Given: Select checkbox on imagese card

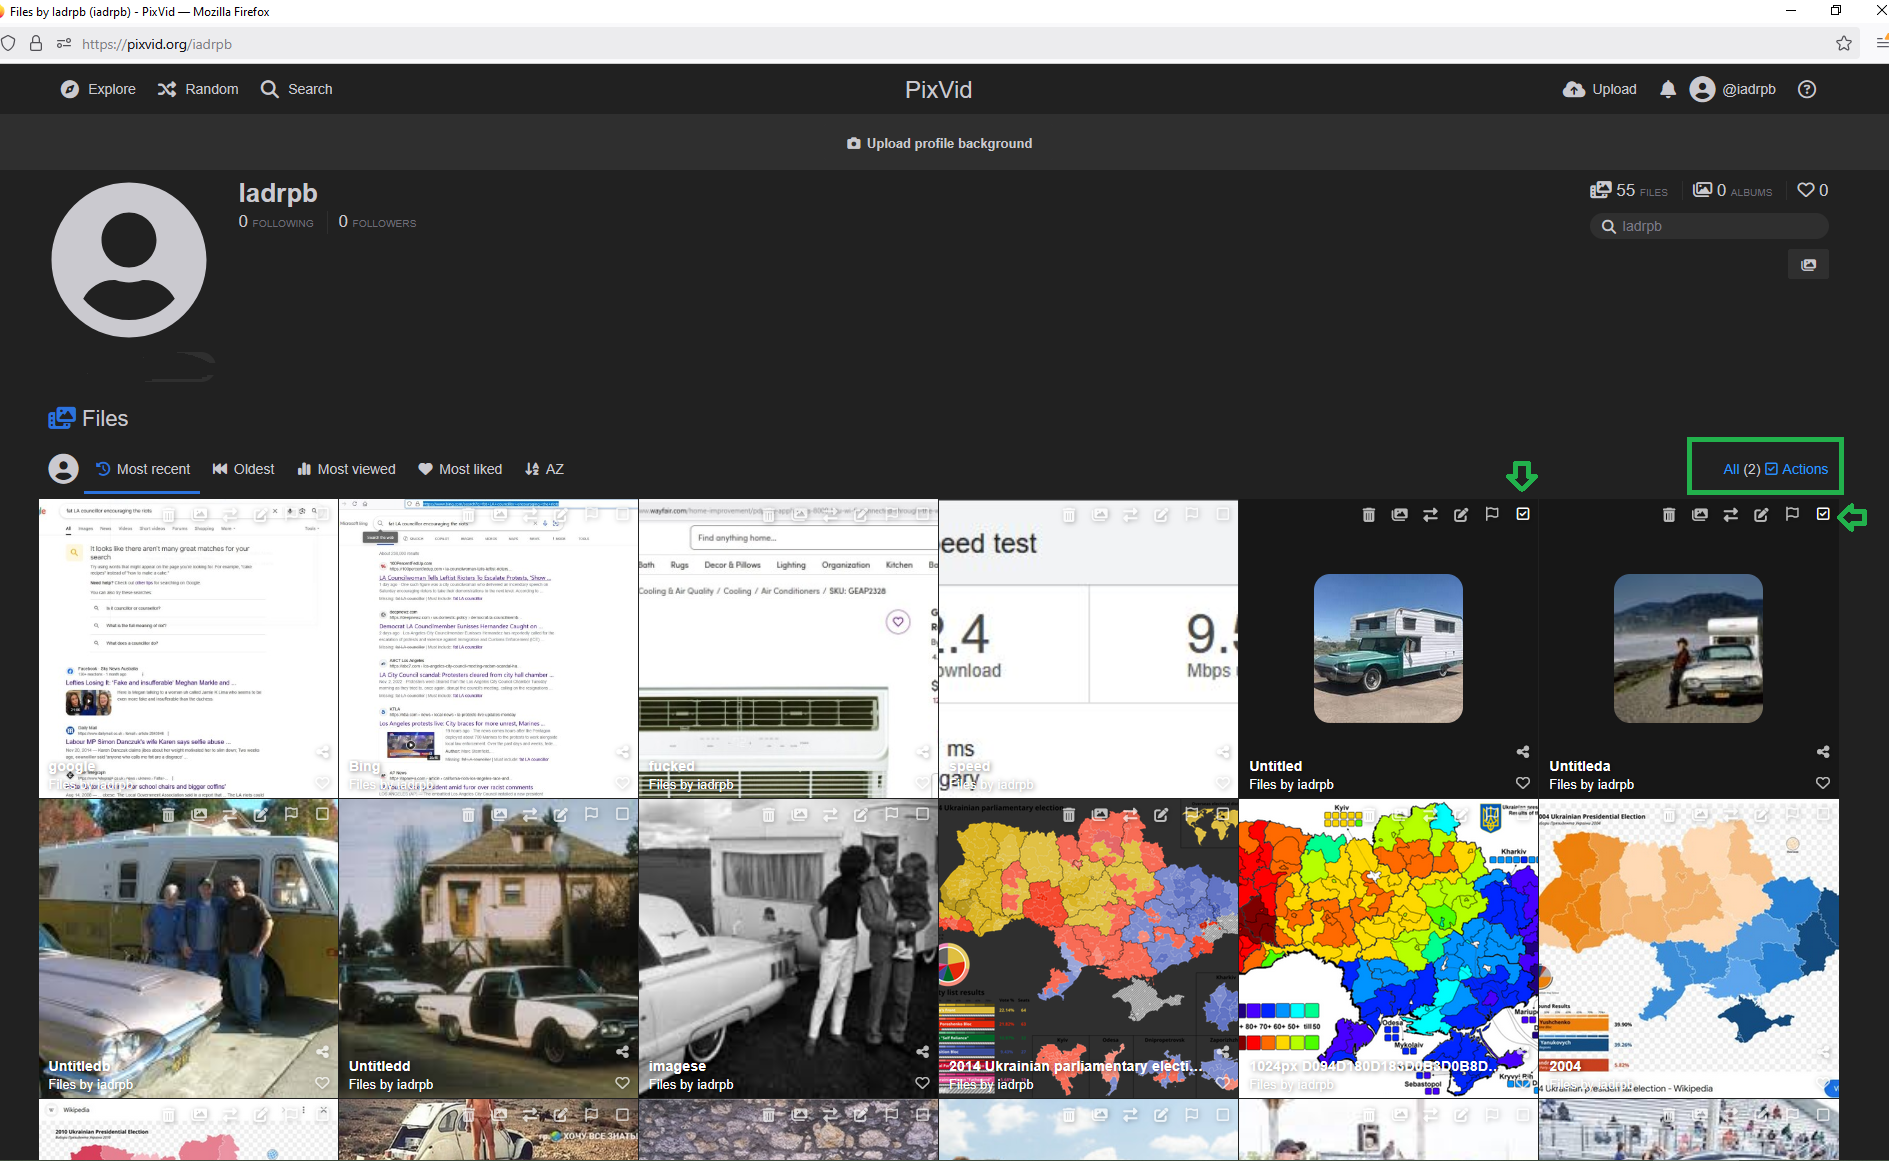Looking at the screenshot, I should 922,814.
